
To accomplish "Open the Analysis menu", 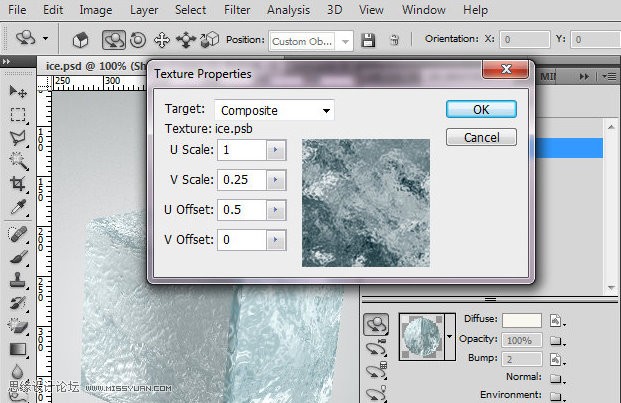I will point(288,10).
